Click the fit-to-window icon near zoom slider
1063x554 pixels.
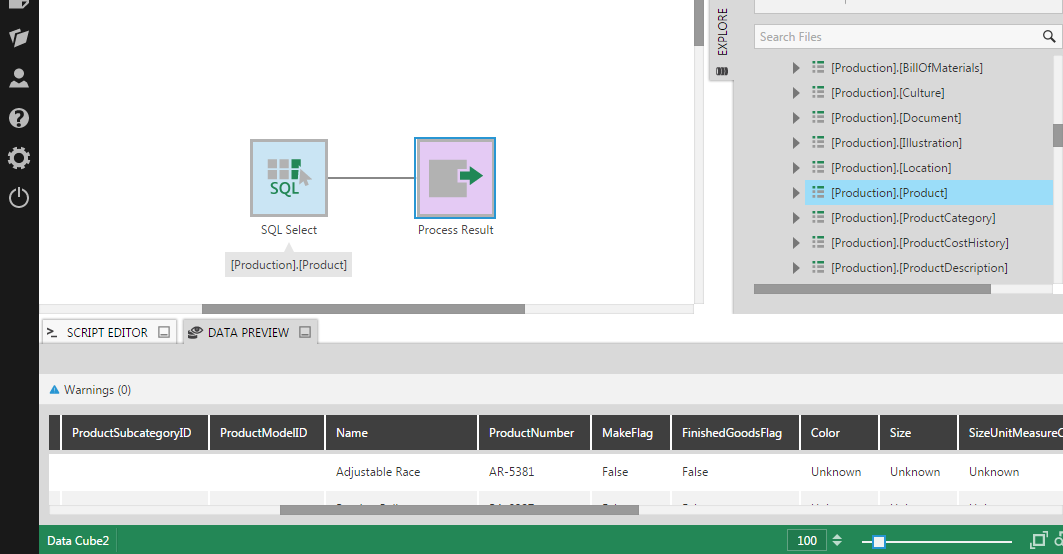coord(1039,540)
